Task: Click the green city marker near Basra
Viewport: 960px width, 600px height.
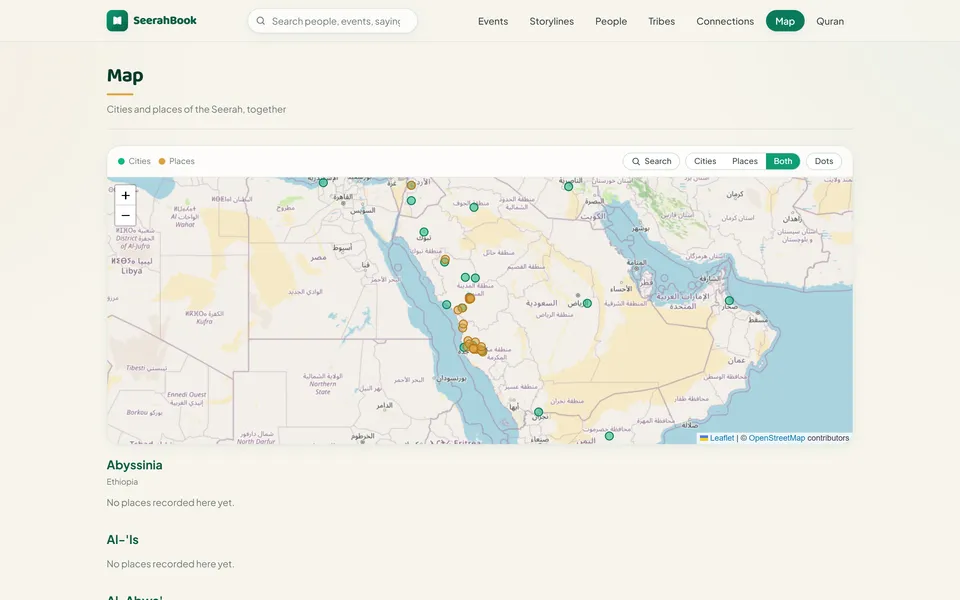Action: (x=569, y=186)
